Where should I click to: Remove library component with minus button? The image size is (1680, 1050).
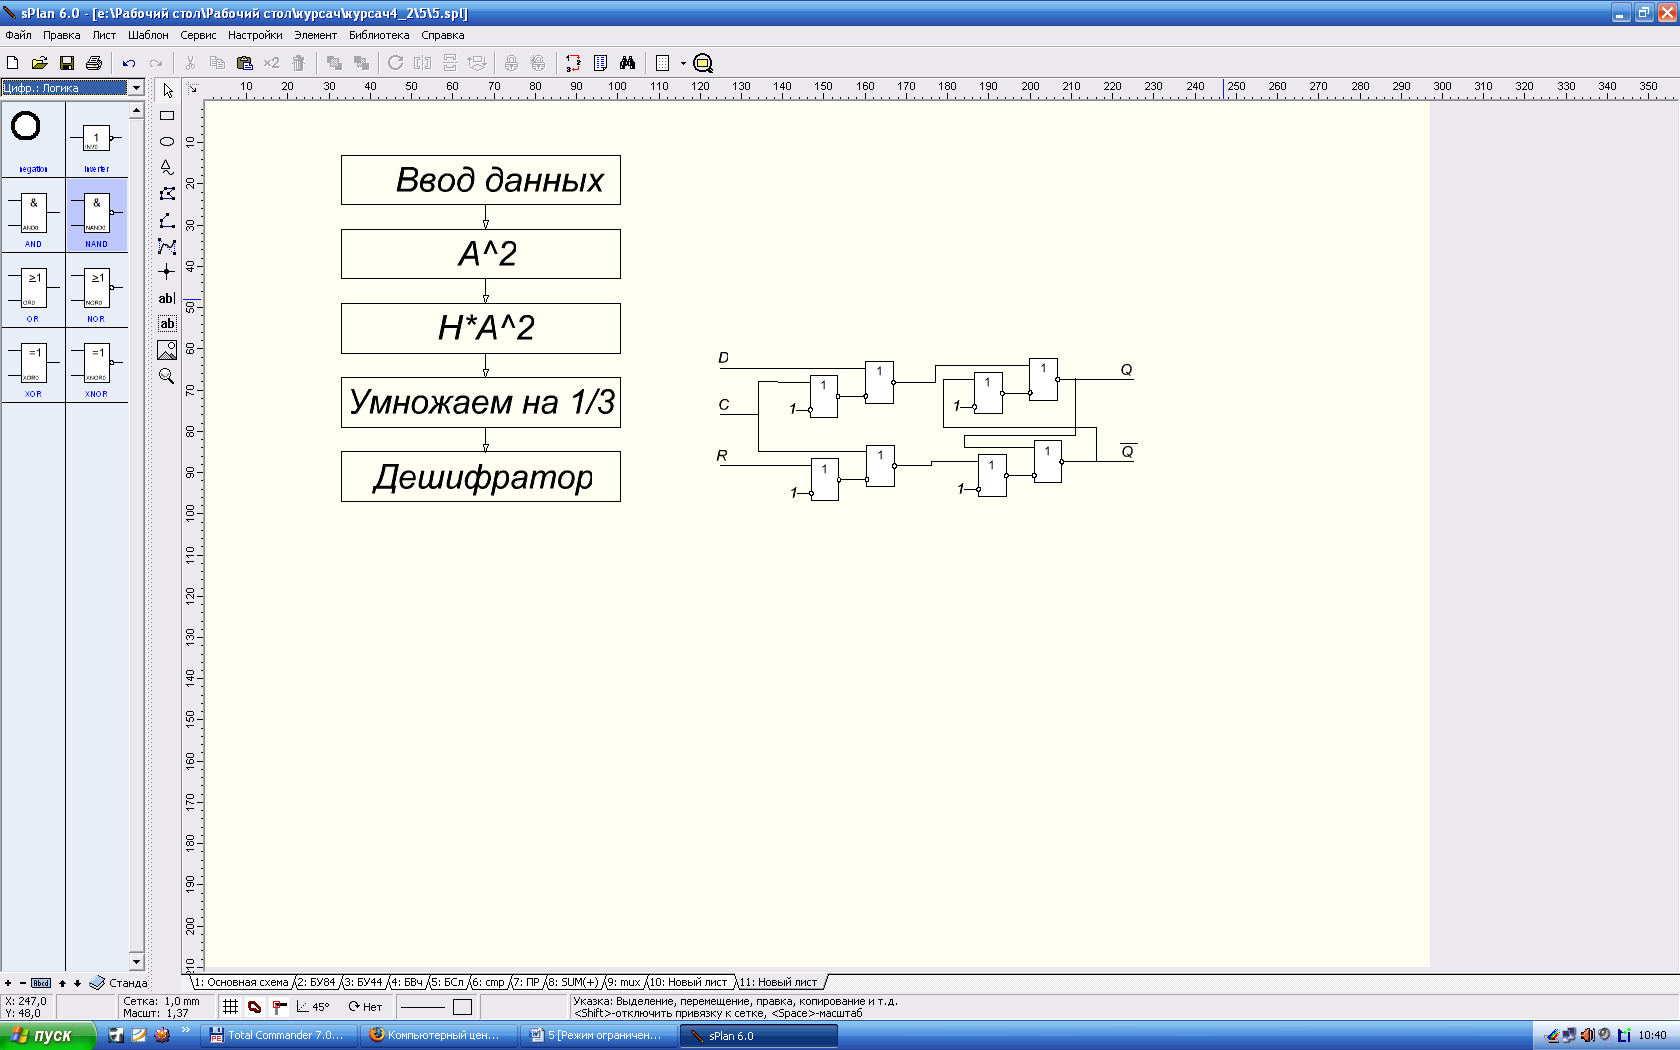pos(22,983)
